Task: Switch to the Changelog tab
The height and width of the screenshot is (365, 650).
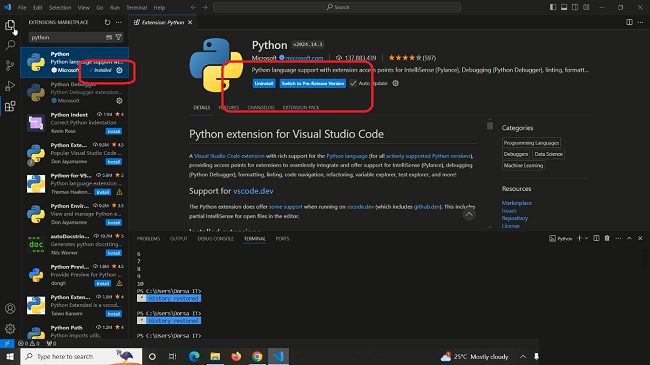Action: [x=261, y=107]
